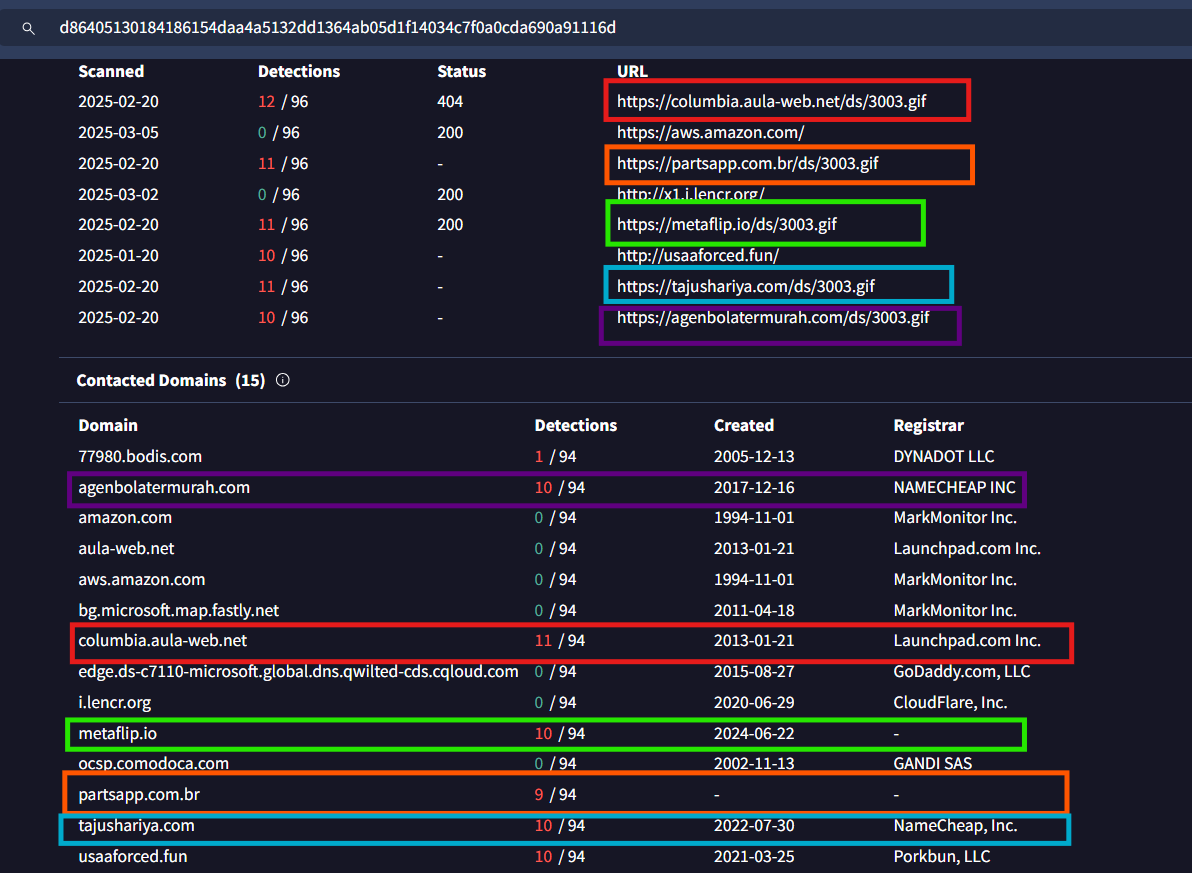Click the DYNADOT LLC registrar cell

[x=943, y=456]
